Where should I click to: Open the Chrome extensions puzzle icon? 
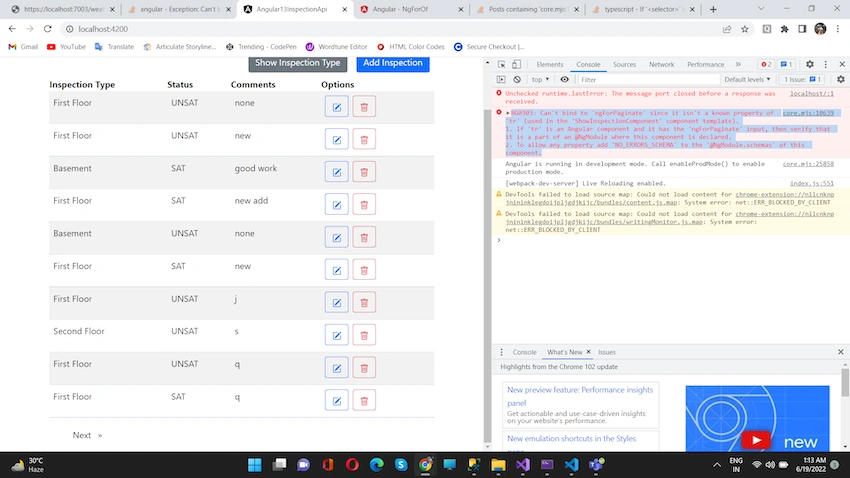784,29
